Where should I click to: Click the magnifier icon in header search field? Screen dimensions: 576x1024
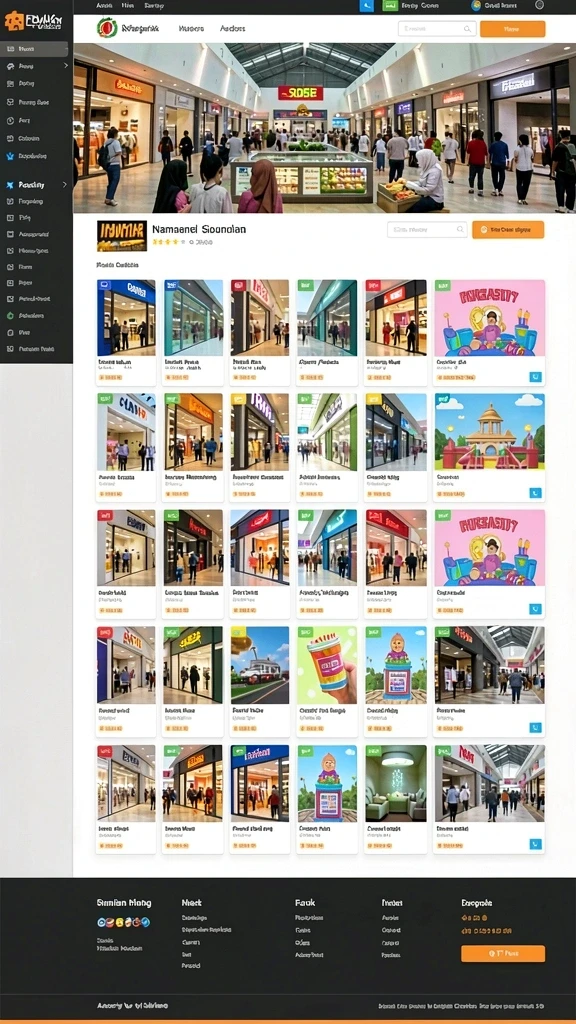[x=467, y=29]
